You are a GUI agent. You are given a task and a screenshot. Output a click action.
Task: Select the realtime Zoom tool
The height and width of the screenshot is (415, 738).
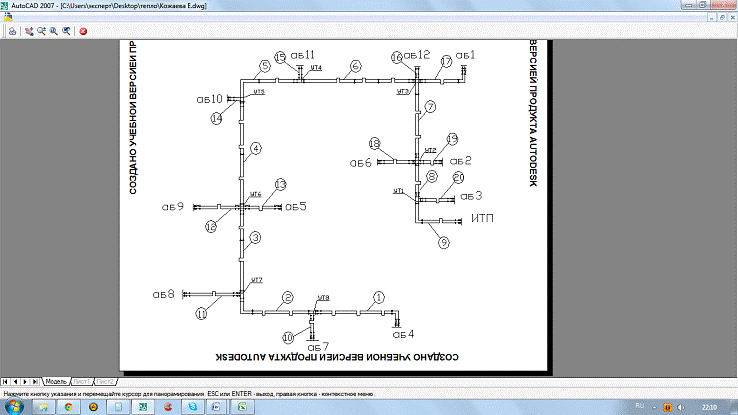point(41,32)
